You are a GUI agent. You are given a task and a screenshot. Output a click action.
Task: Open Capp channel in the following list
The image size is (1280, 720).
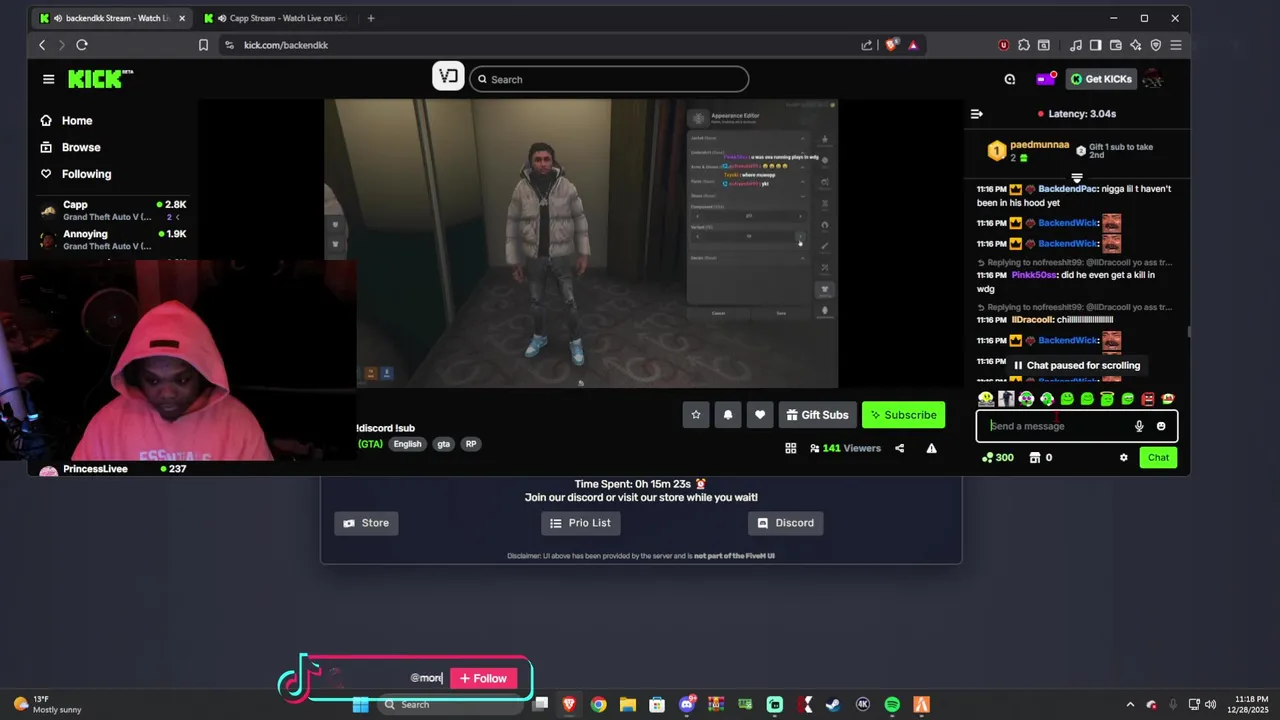(x=112, y=210)
